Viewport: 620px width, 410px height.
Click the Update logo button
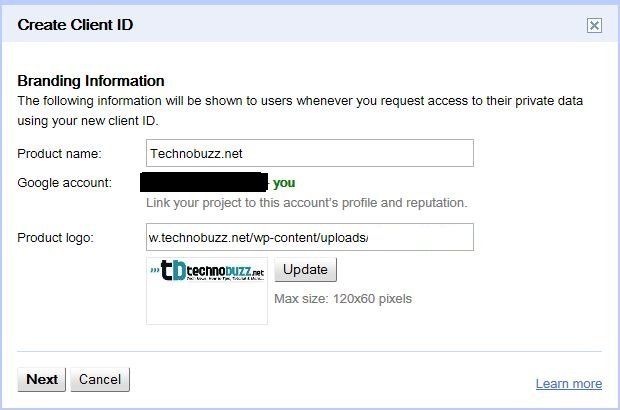[305, 270]
